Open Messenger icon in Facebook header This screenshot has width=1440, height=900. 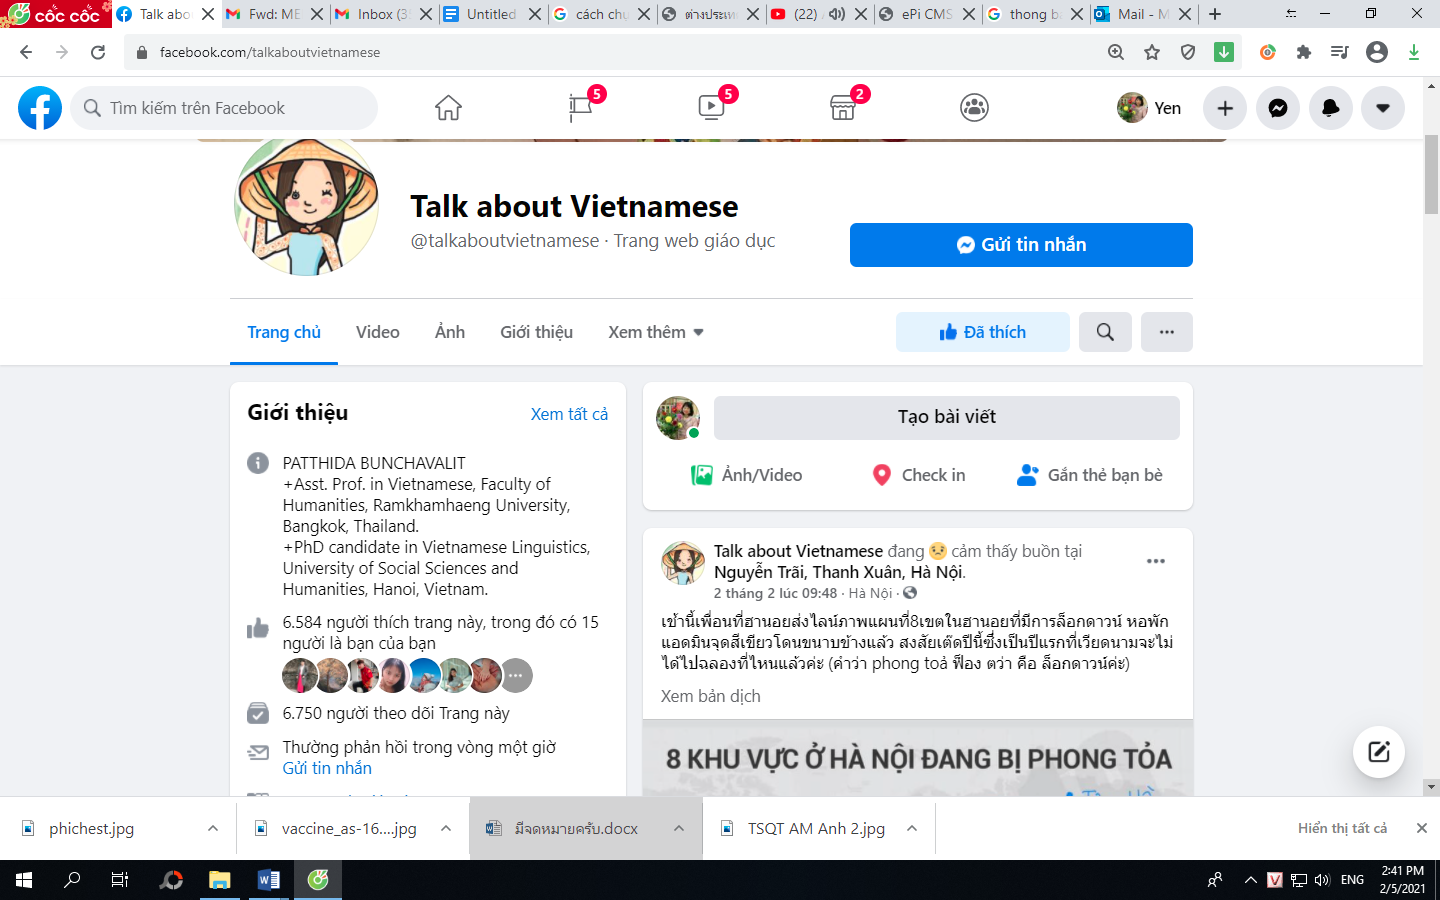(x=1277, y=108)
